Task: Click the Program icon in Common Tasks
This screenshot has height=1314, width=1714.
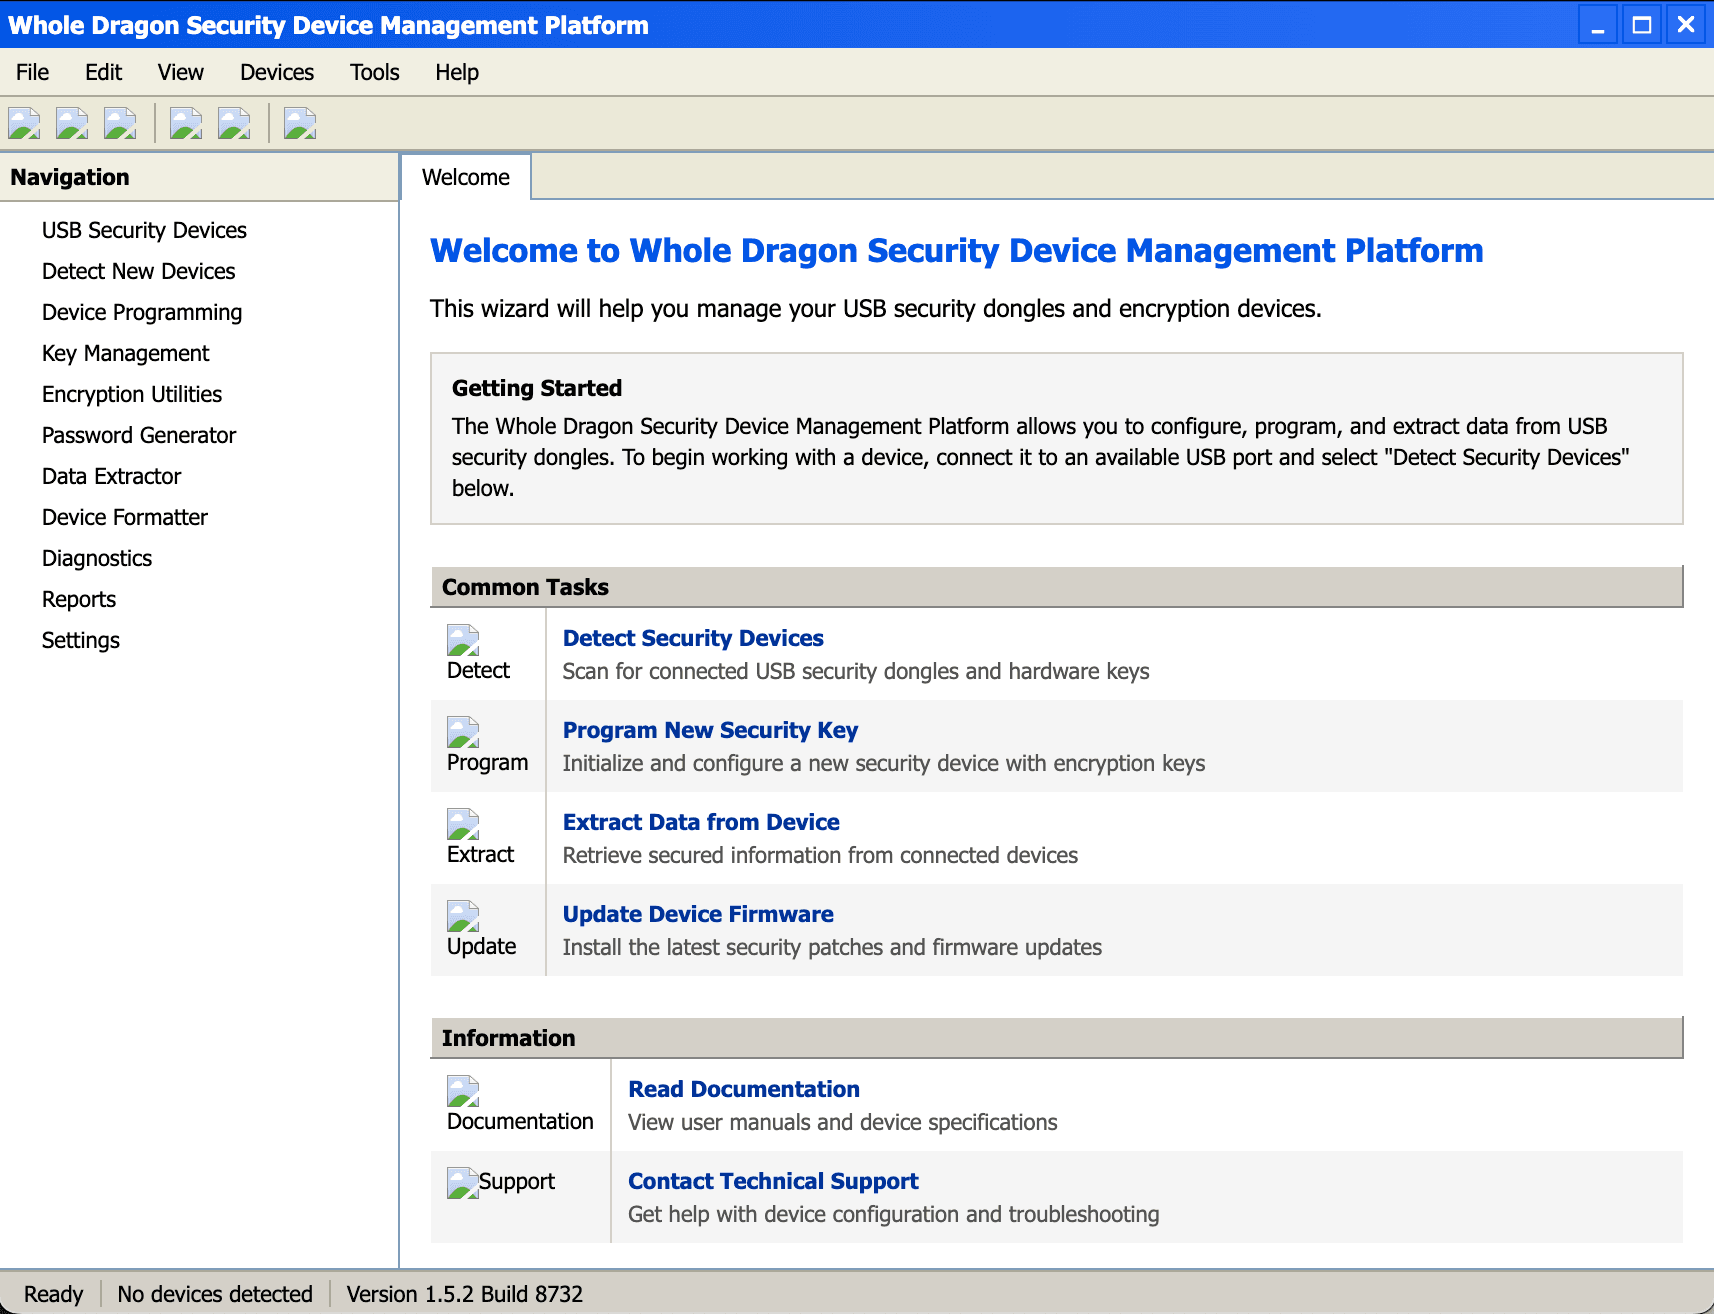Action: (463, 732)
